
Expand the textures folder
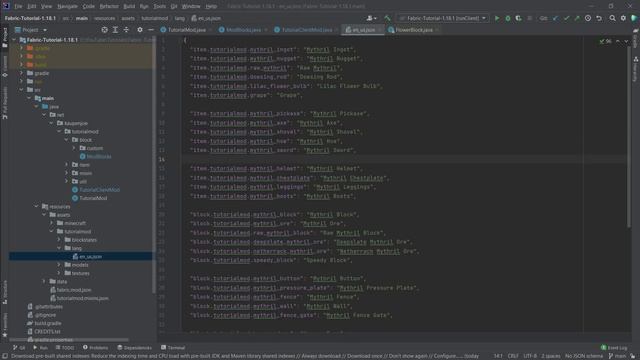click(x=59, y=273)
